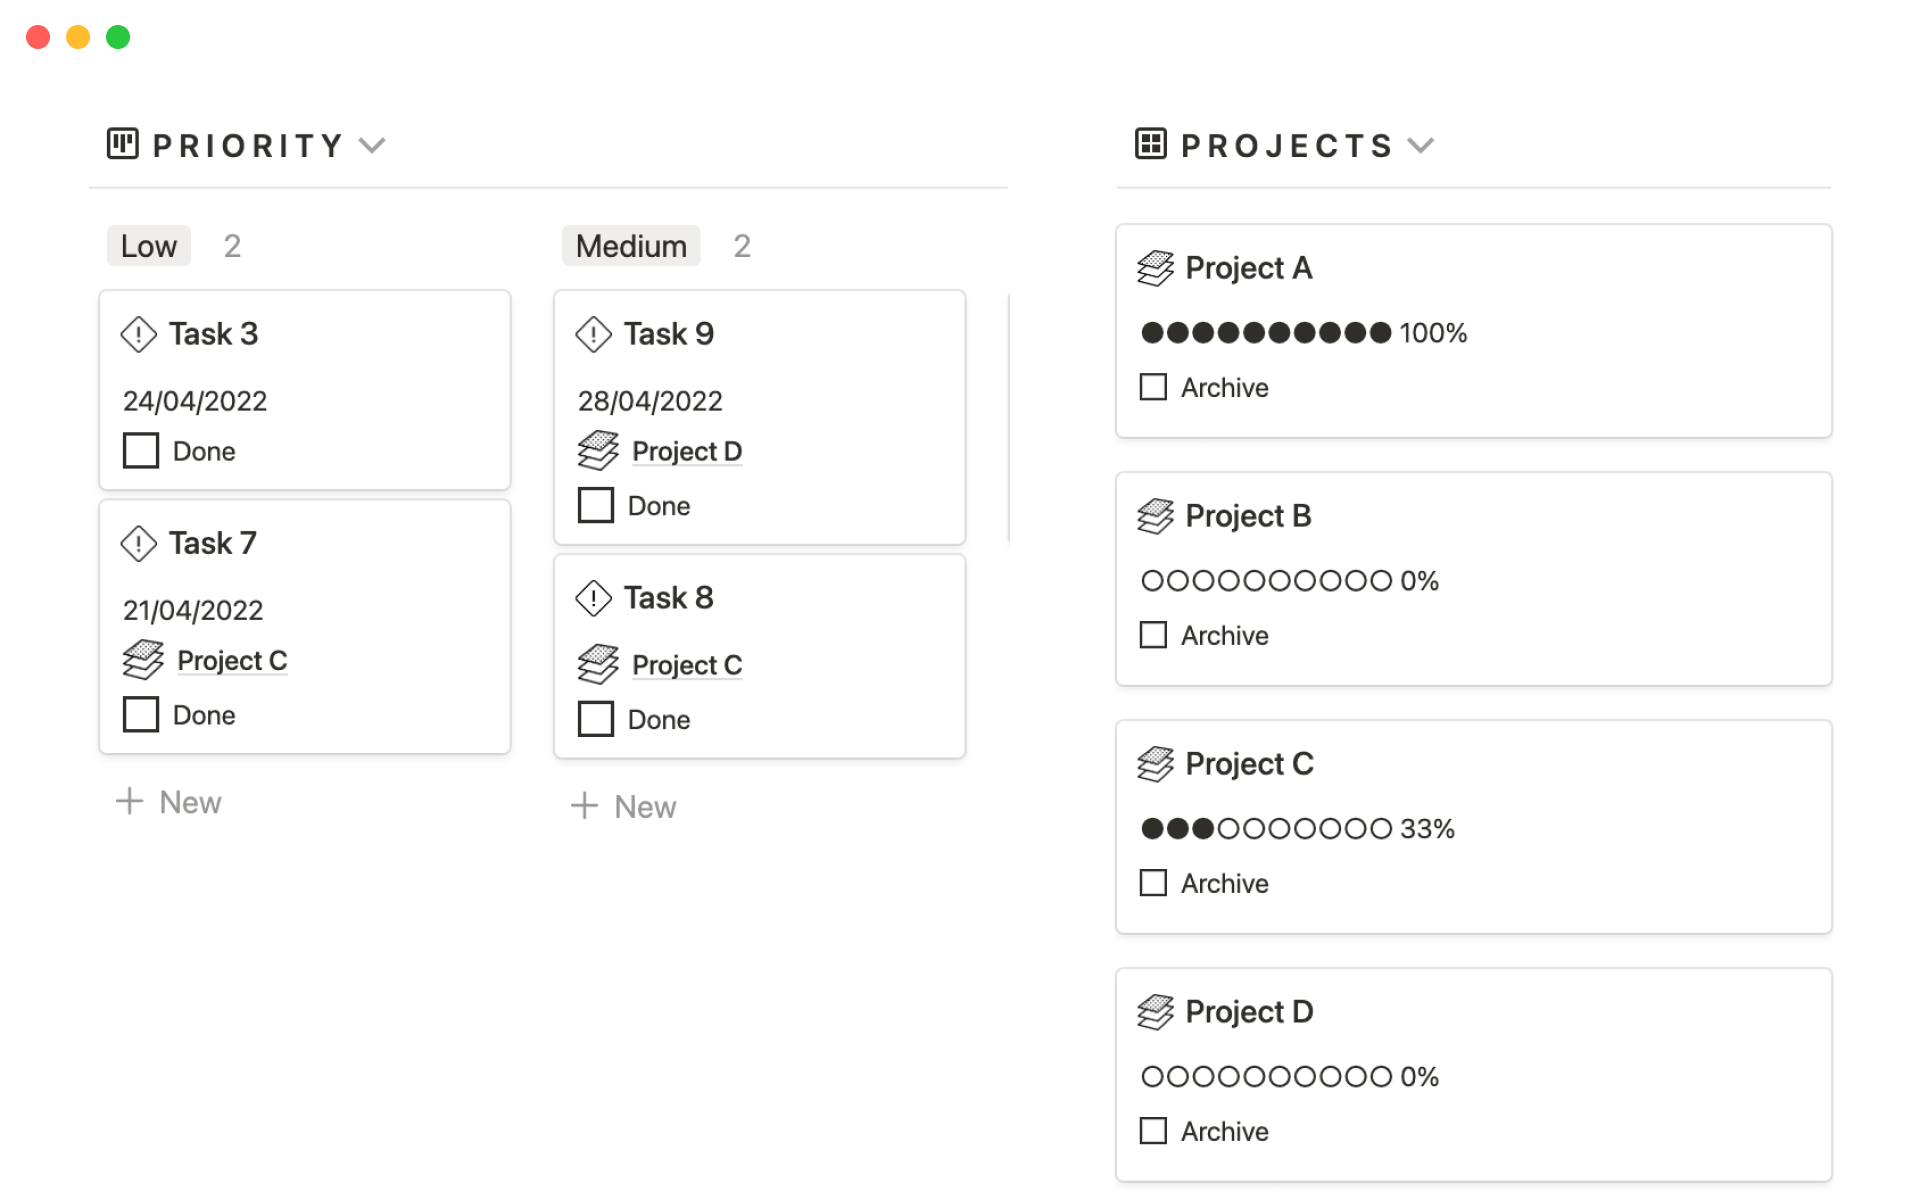Open the Project D link in Task 9
The height and width of the screenshot is (1200, 1920).
tap(686, 452)
